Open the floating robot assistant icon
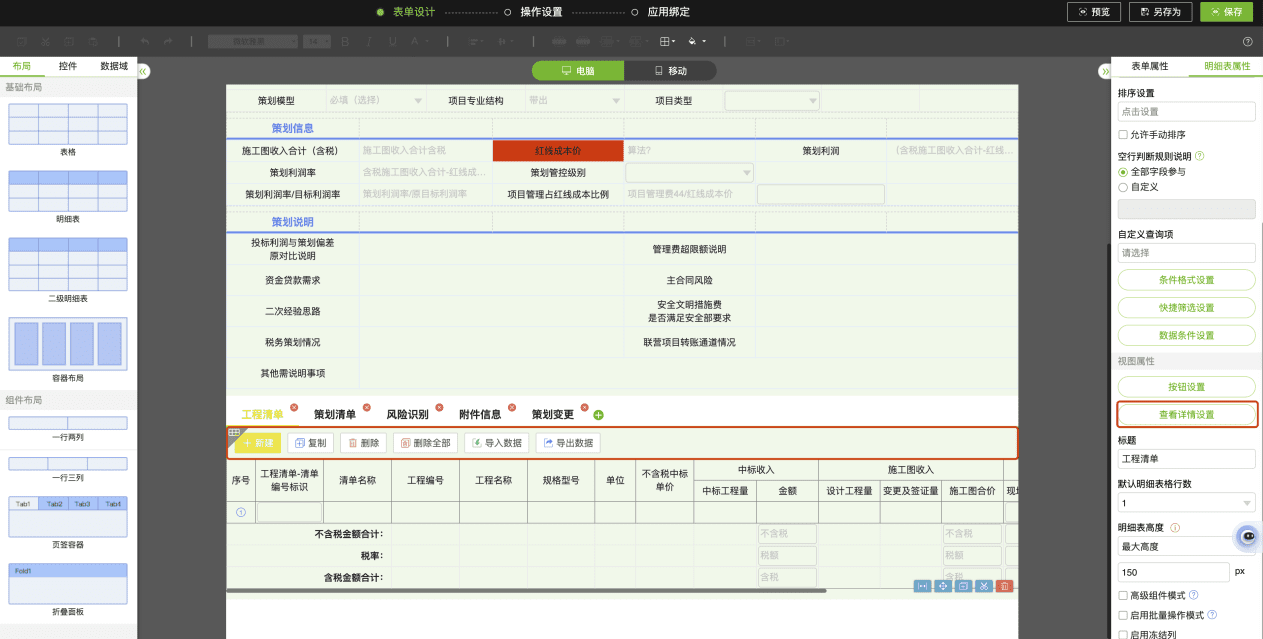The image size is (1263, 639). [x=1247, y=537]
